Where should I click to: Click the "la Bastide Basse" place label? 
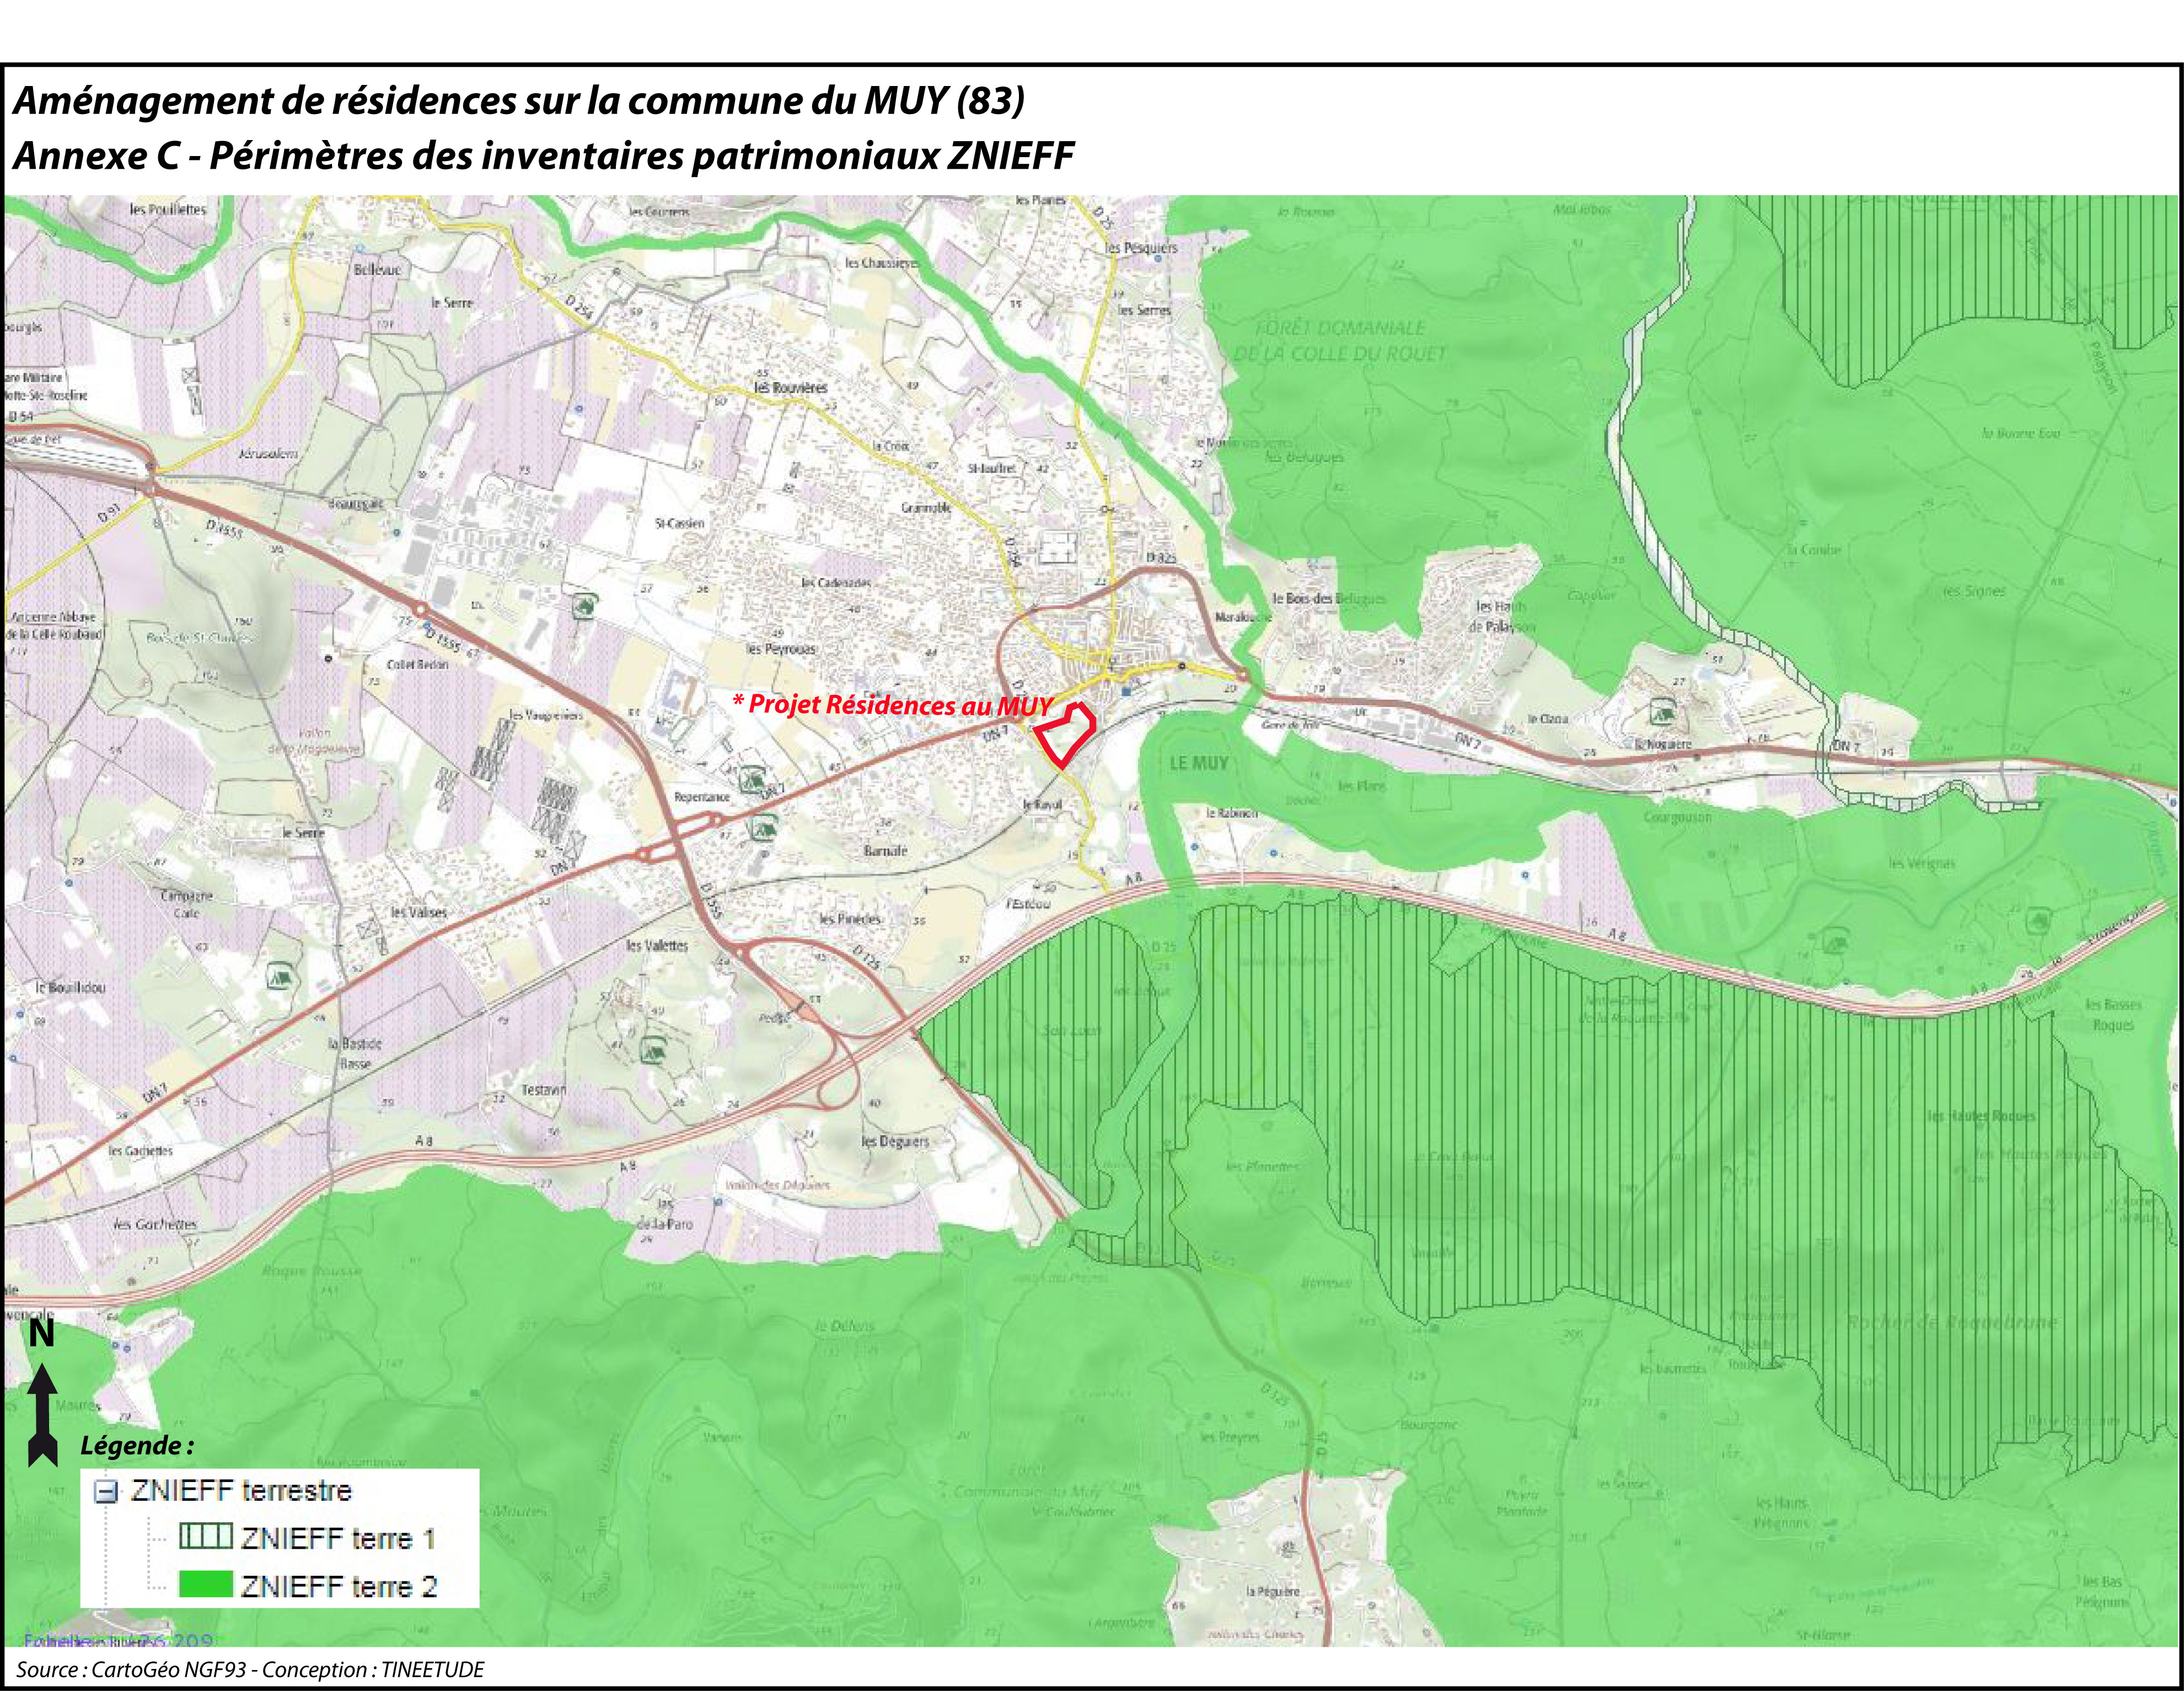355,1053
